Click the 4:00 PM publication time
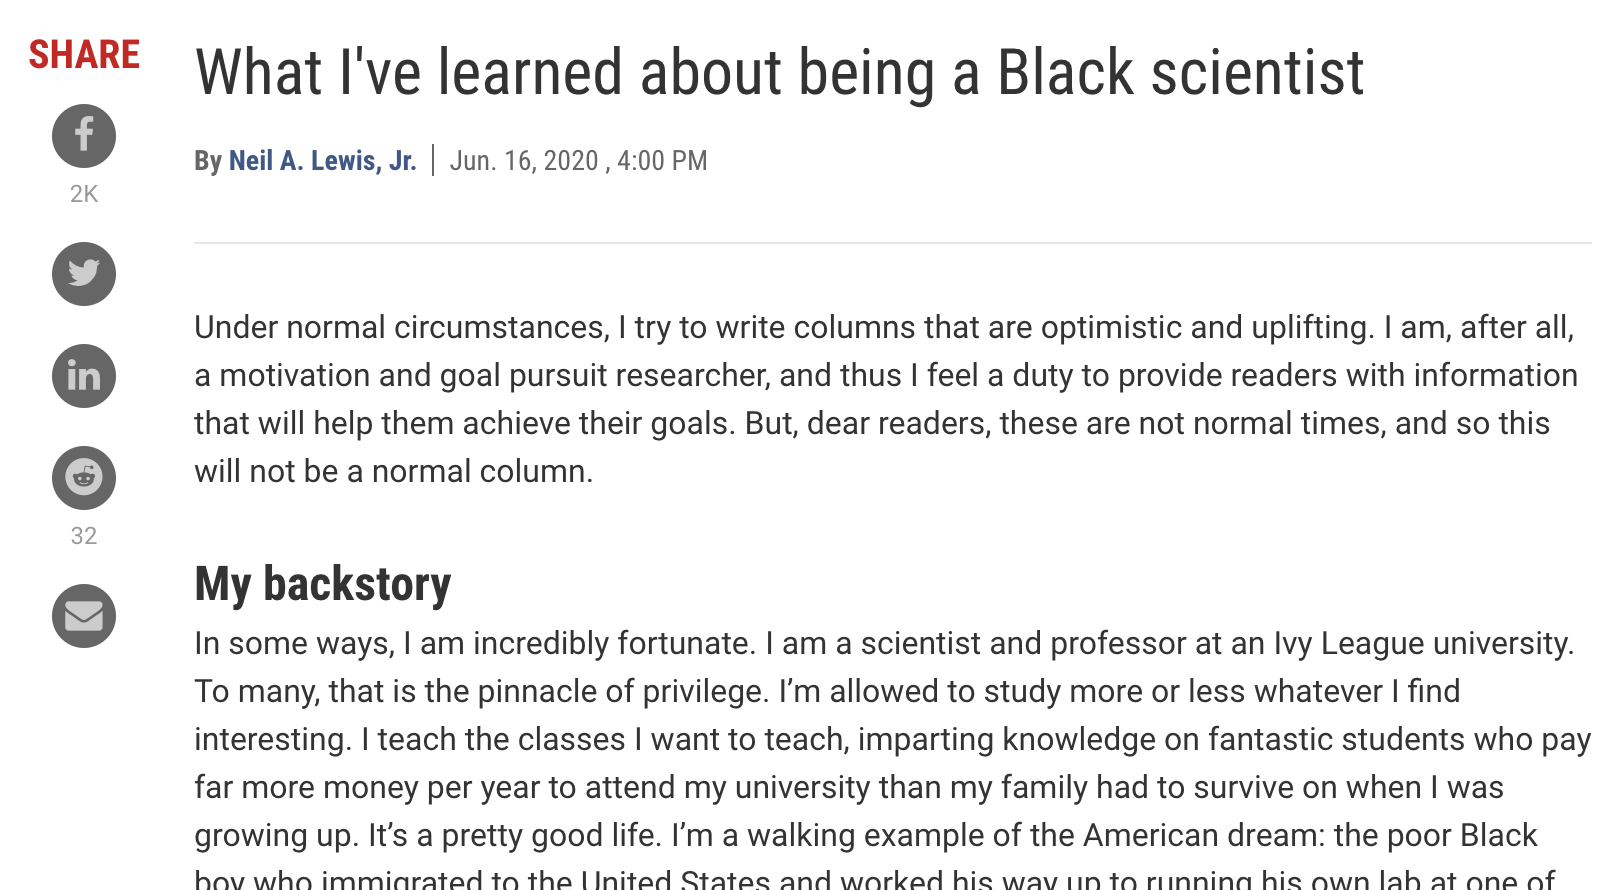 (x=662, y=161)
